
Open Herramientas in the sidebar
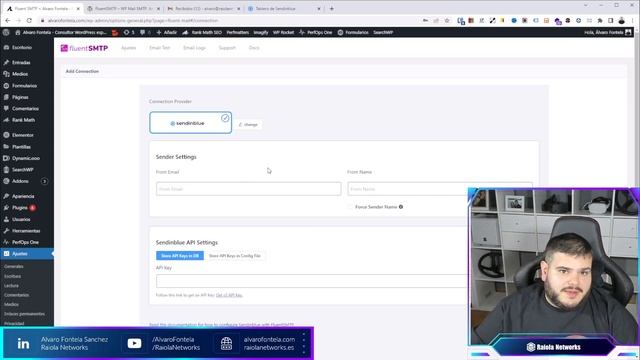27,231
